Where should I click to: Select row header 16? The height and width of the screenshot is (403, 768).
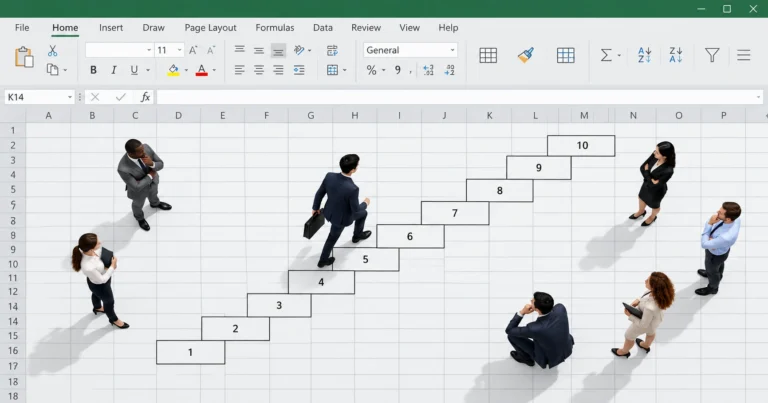tap(13, 351)
